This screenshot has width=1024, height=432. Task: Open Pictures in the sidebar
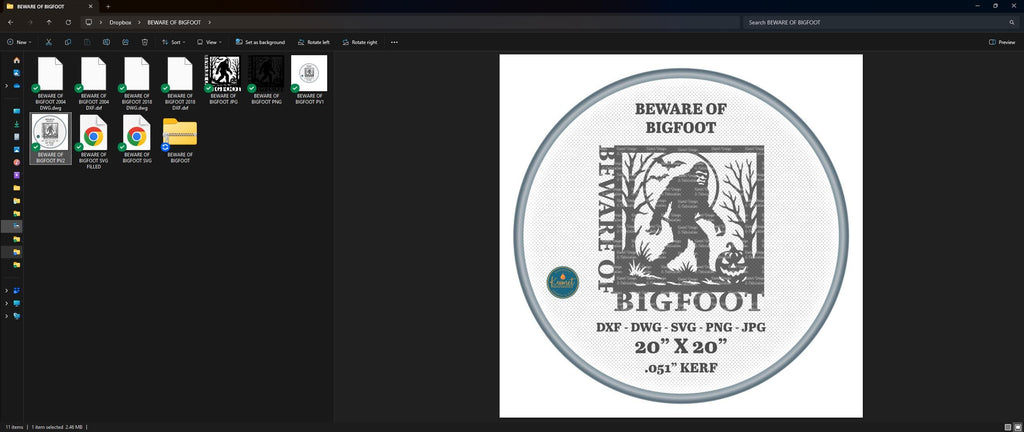[x=16, y=149]
